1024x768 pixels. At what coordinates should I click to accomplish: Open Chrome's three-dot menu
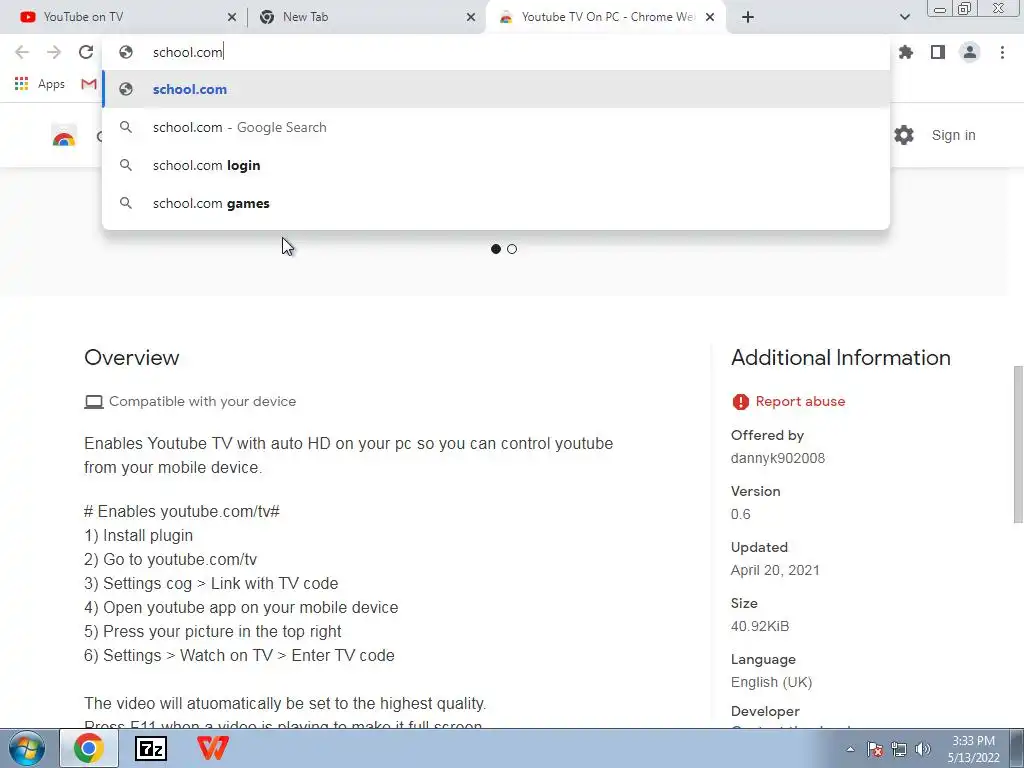[x=1002, y=52]
